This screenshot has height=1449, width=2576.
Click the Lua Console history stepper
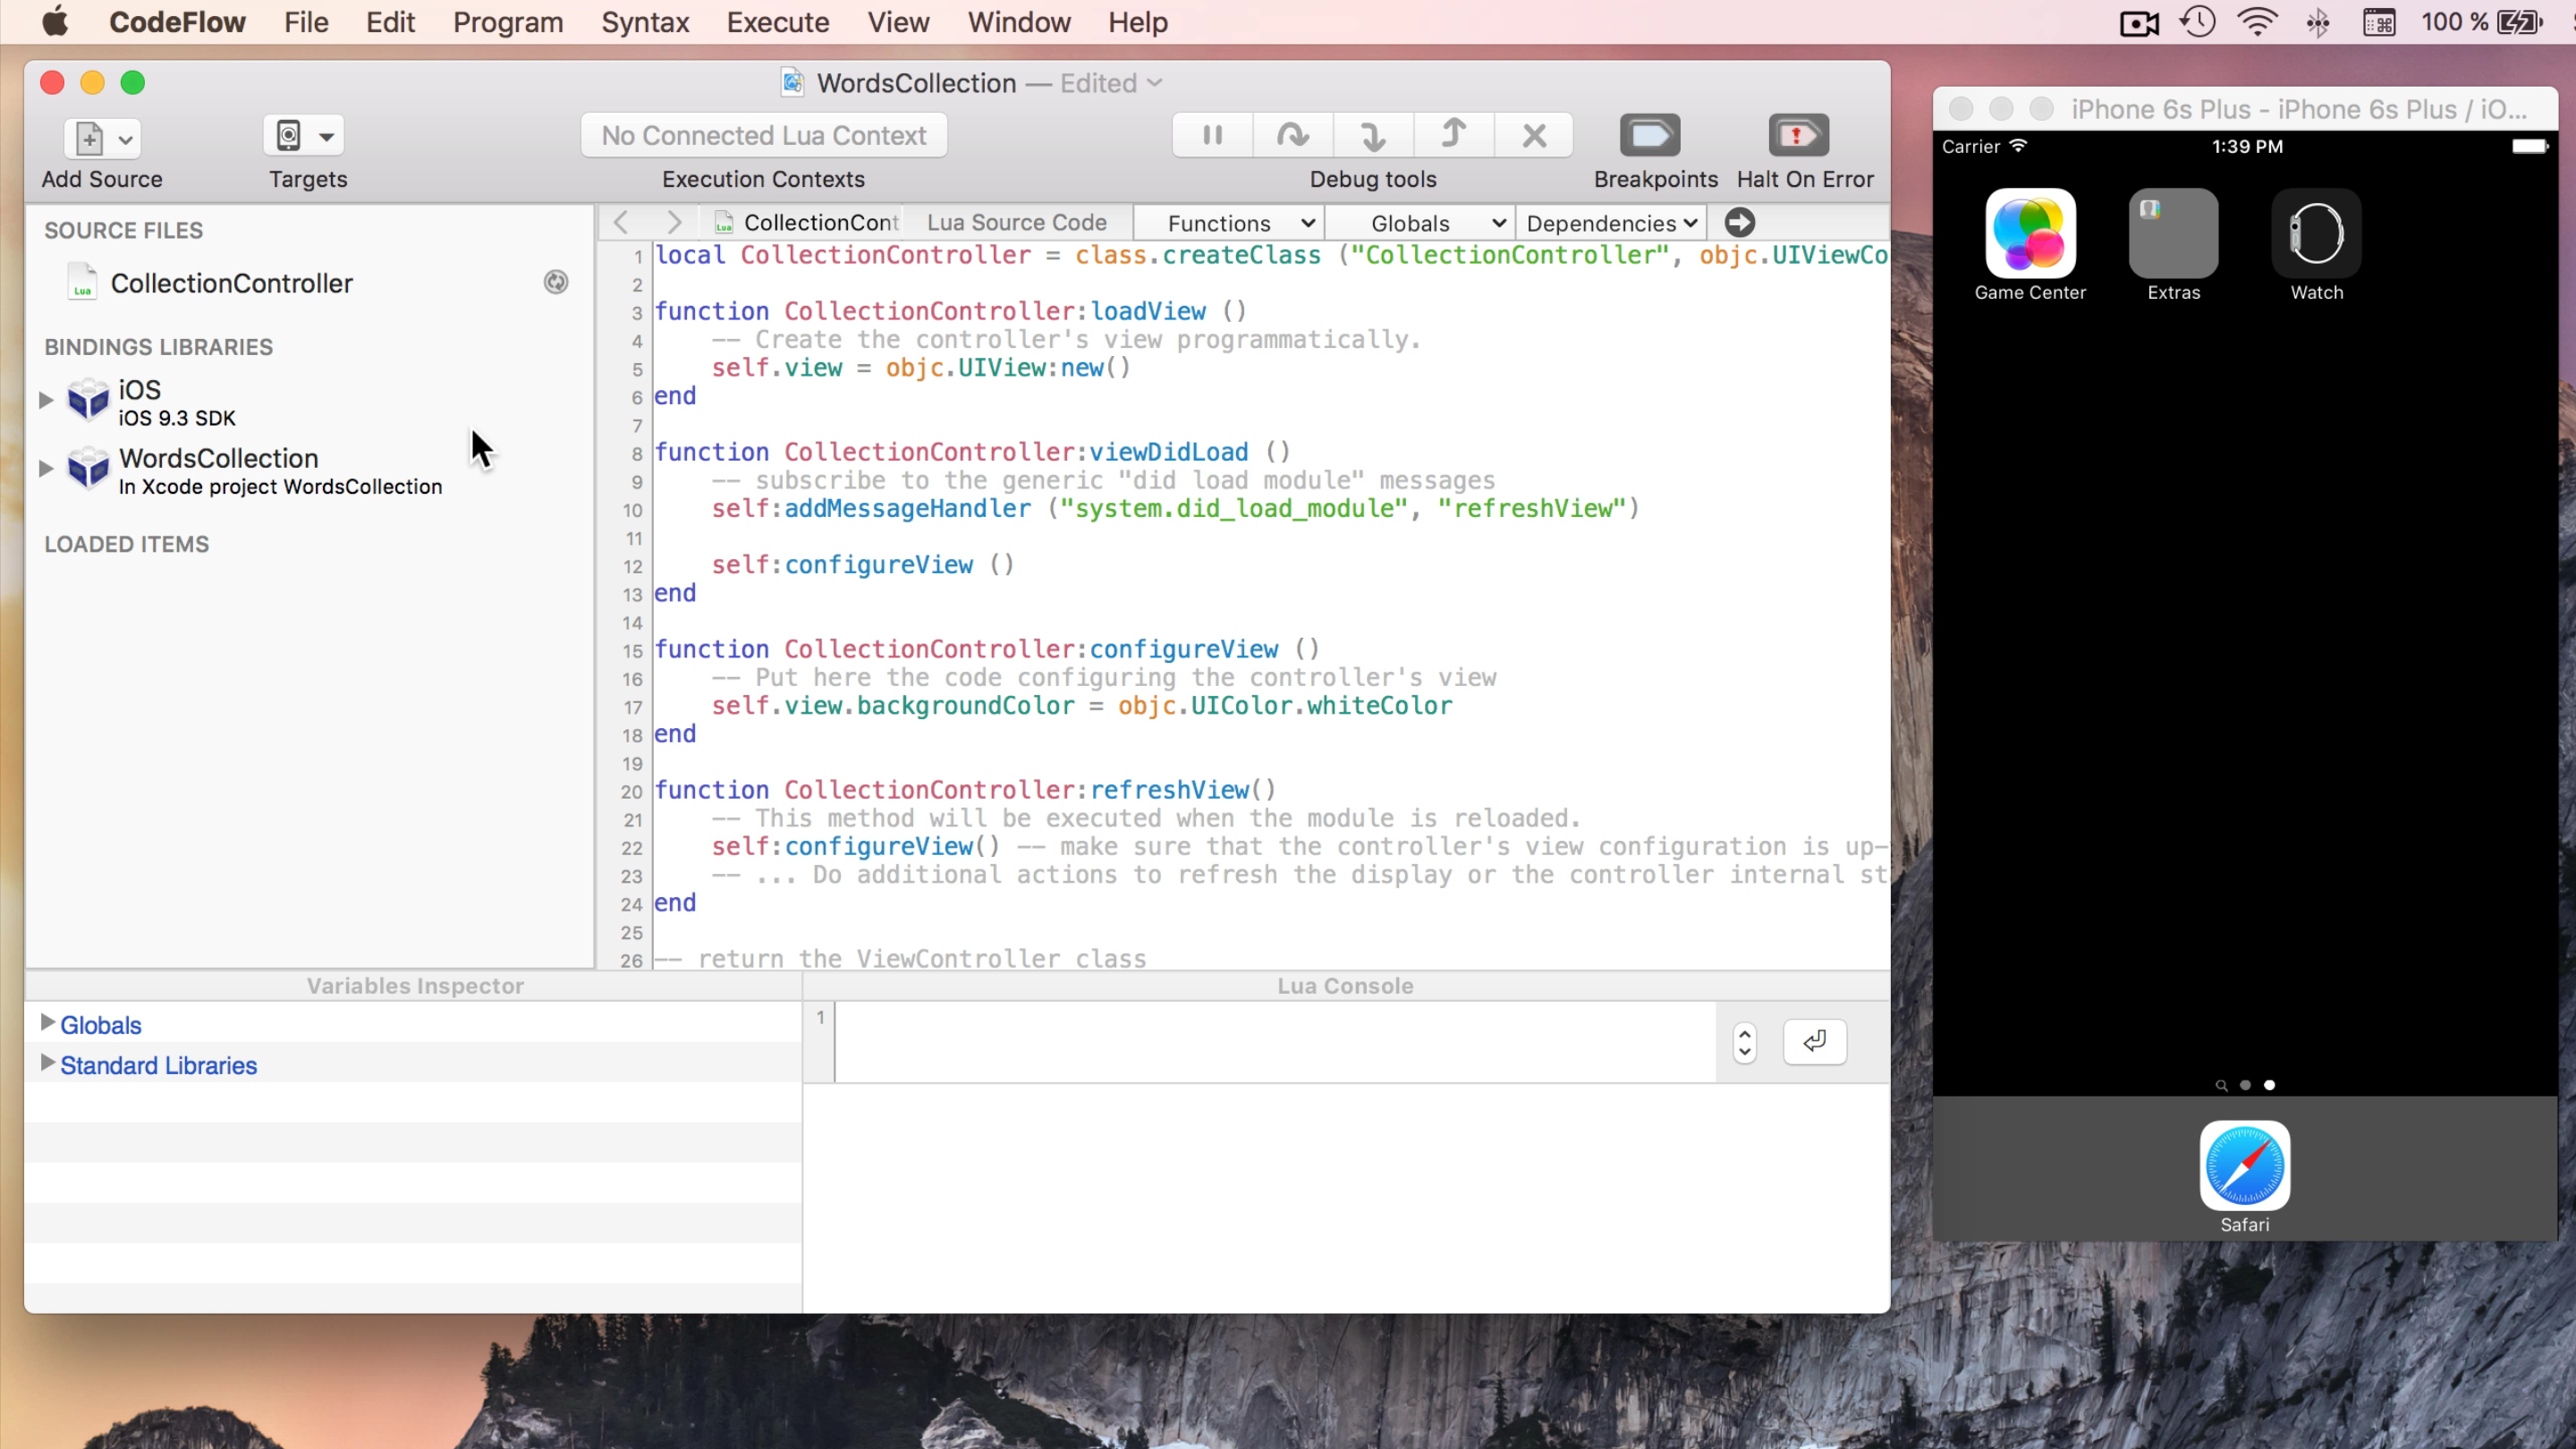(1745, 1042)
